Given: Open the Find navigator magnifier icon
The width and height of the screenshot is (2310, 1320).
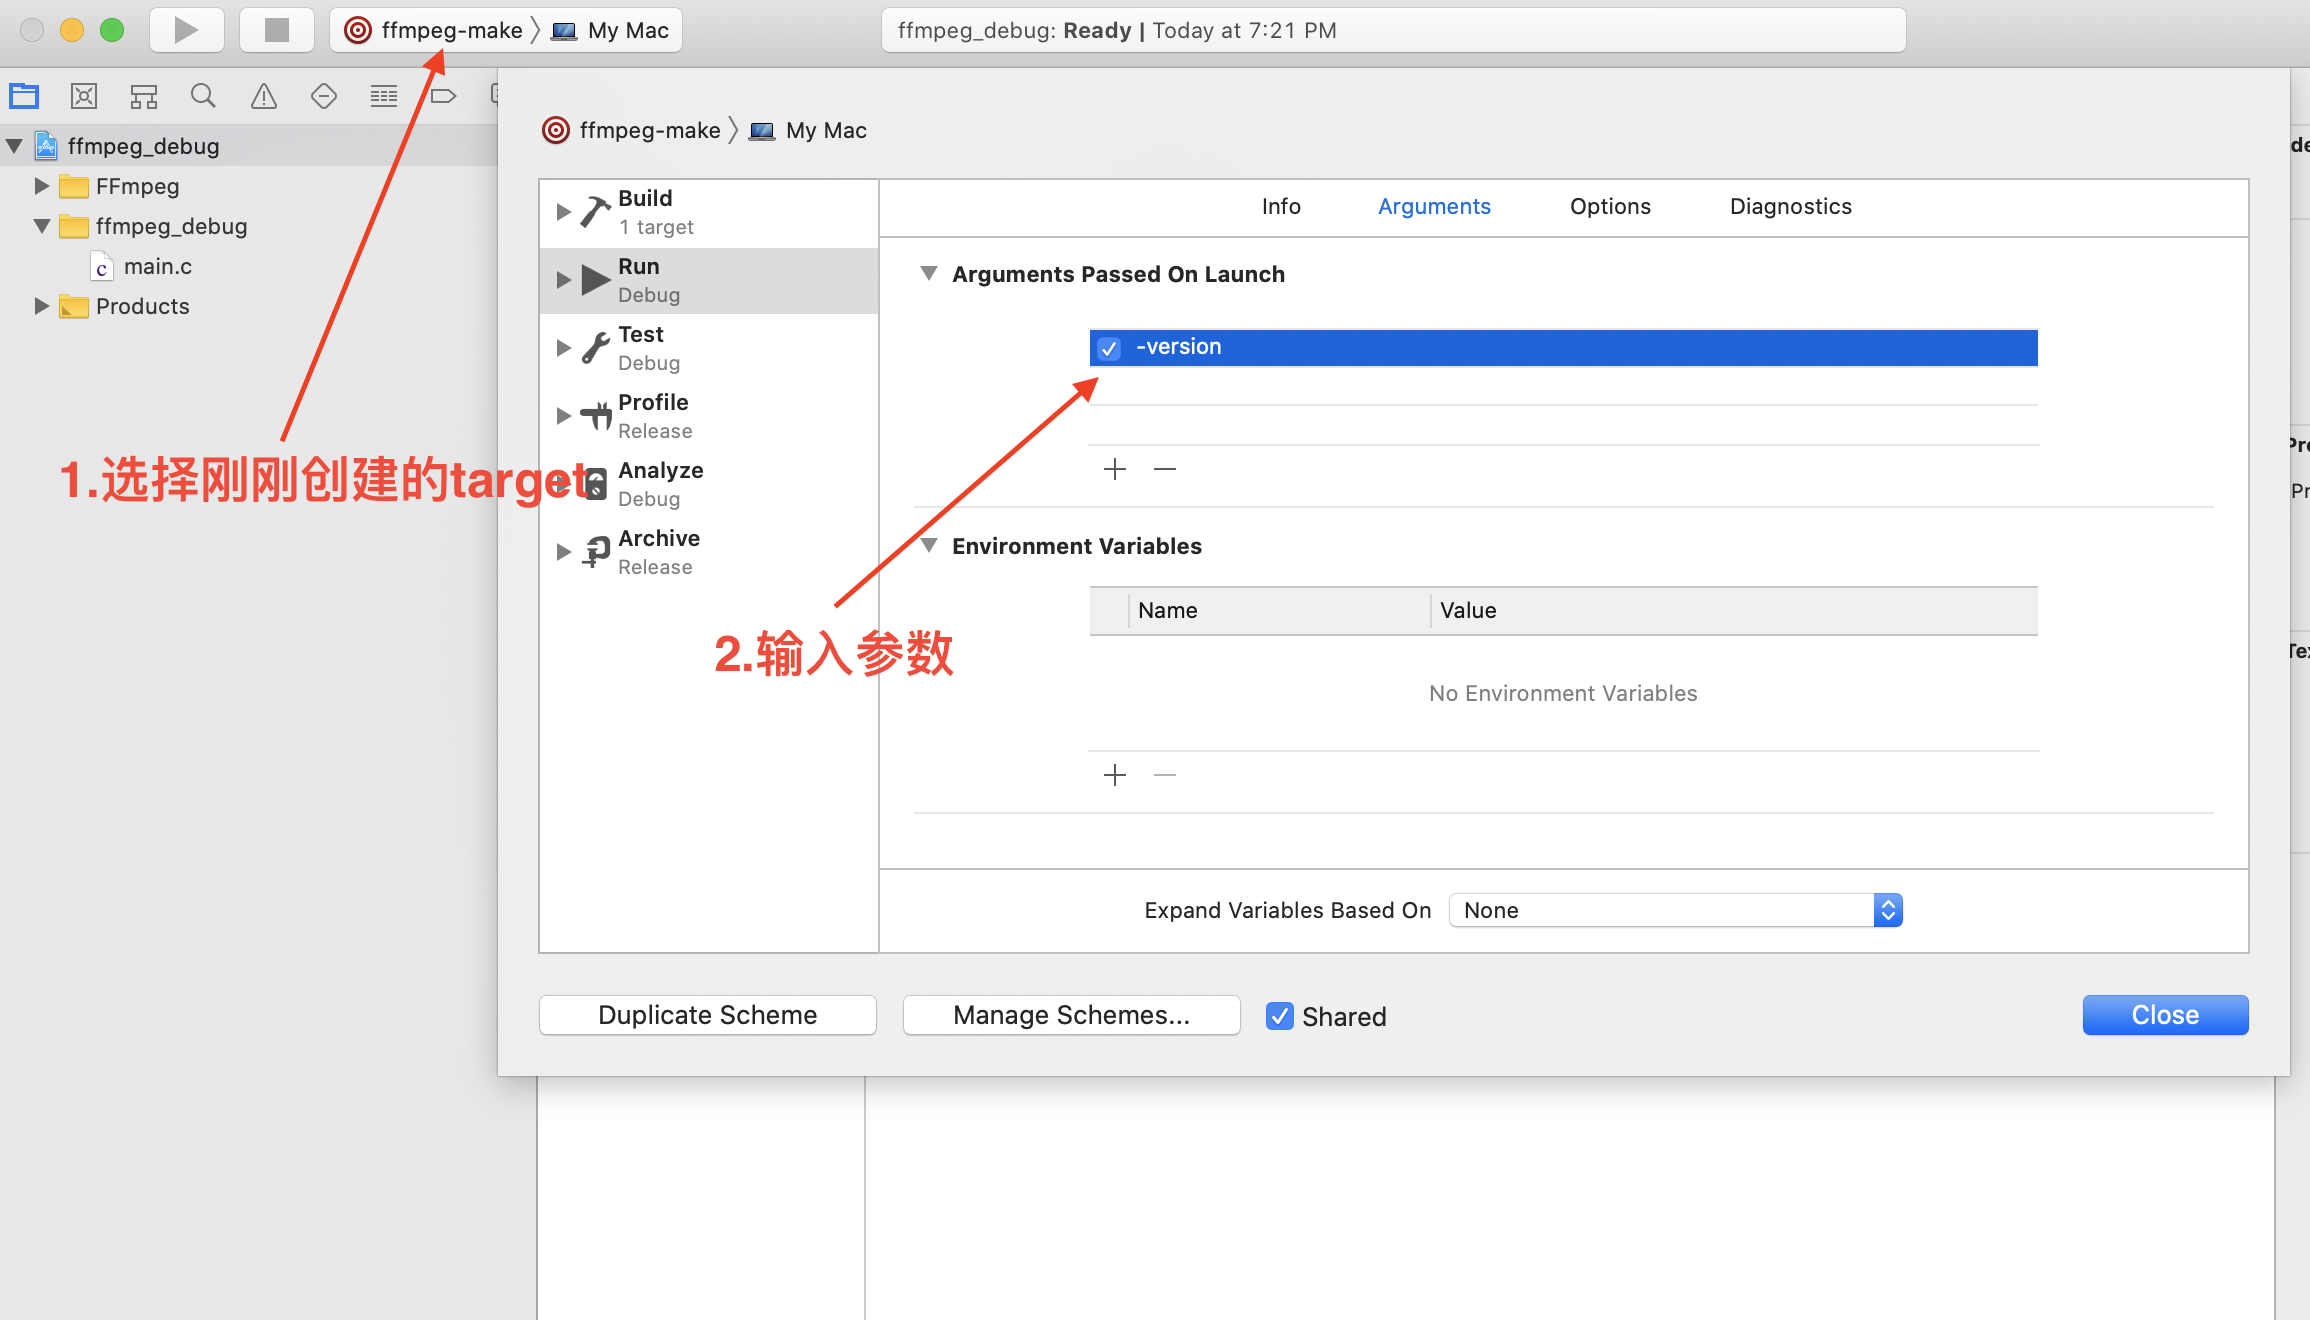Looking at the screenshot, I should click(x=203, y=96).
